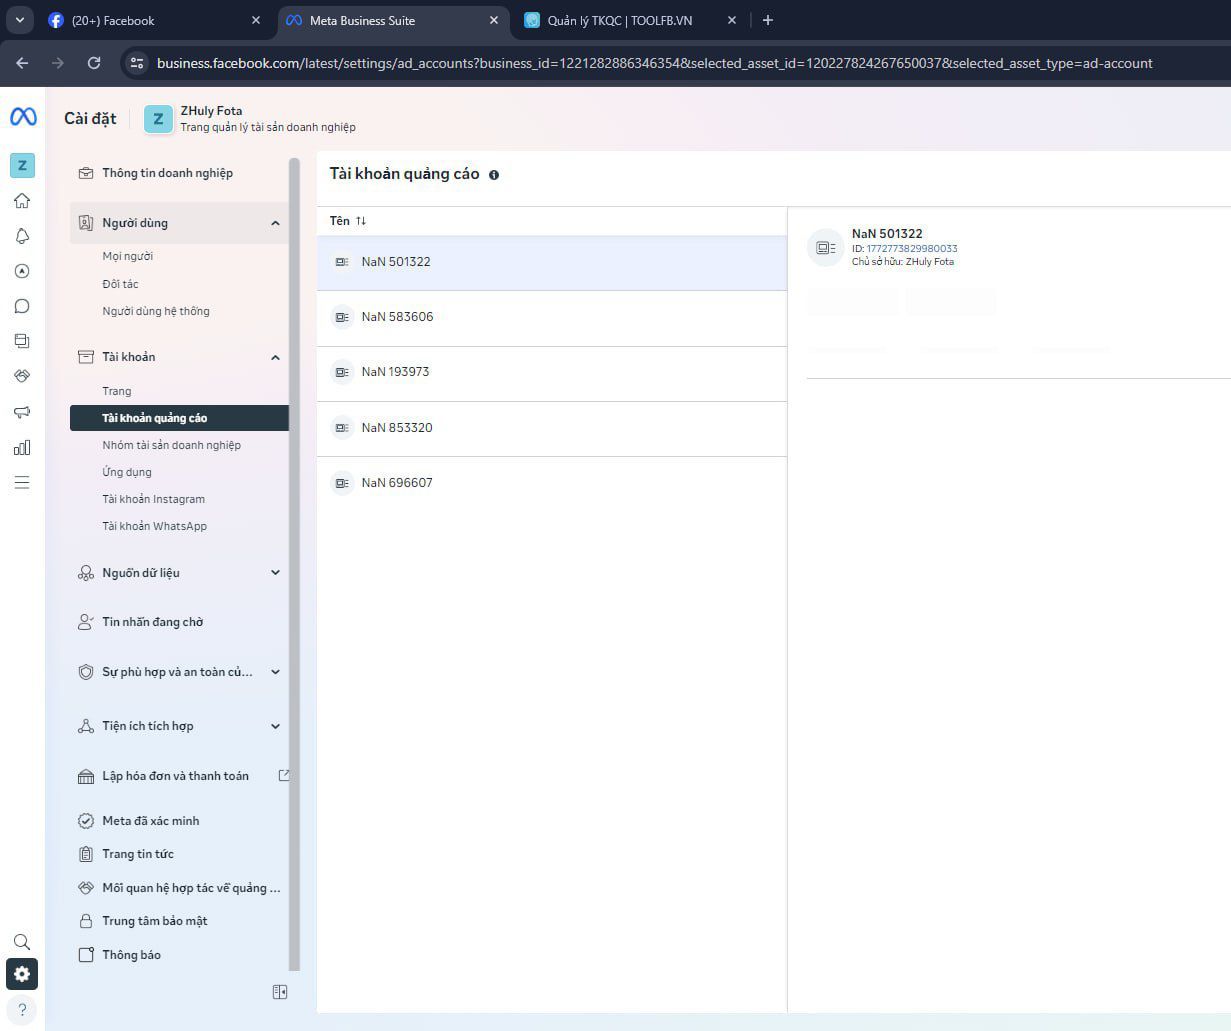Click the Meta logo icon
The image size is (1231, 1031).
tap(23, 117)
